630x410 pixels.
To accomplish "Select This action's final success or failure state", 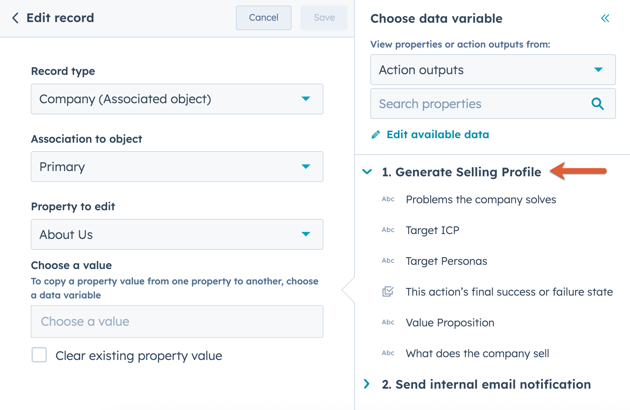I will [x=509, y=292].
